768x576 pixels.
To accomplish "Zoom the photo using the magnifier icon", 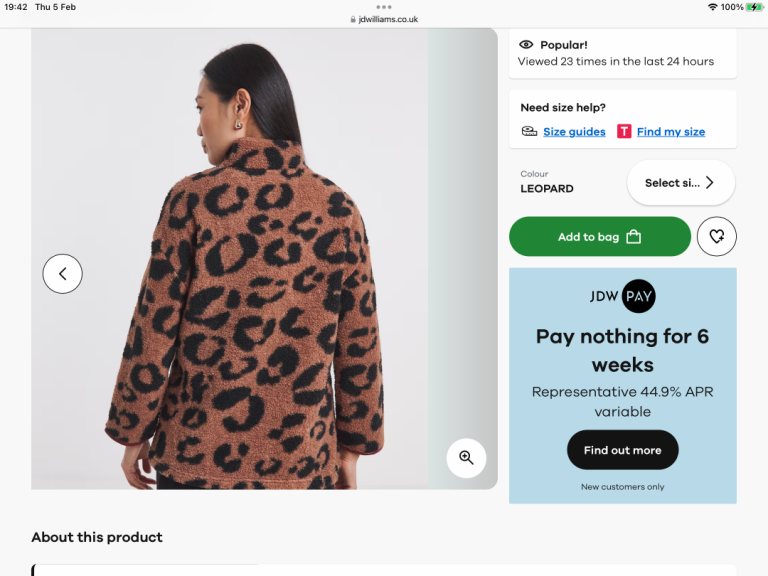I will pyautogui.click(x=466, y=458).
